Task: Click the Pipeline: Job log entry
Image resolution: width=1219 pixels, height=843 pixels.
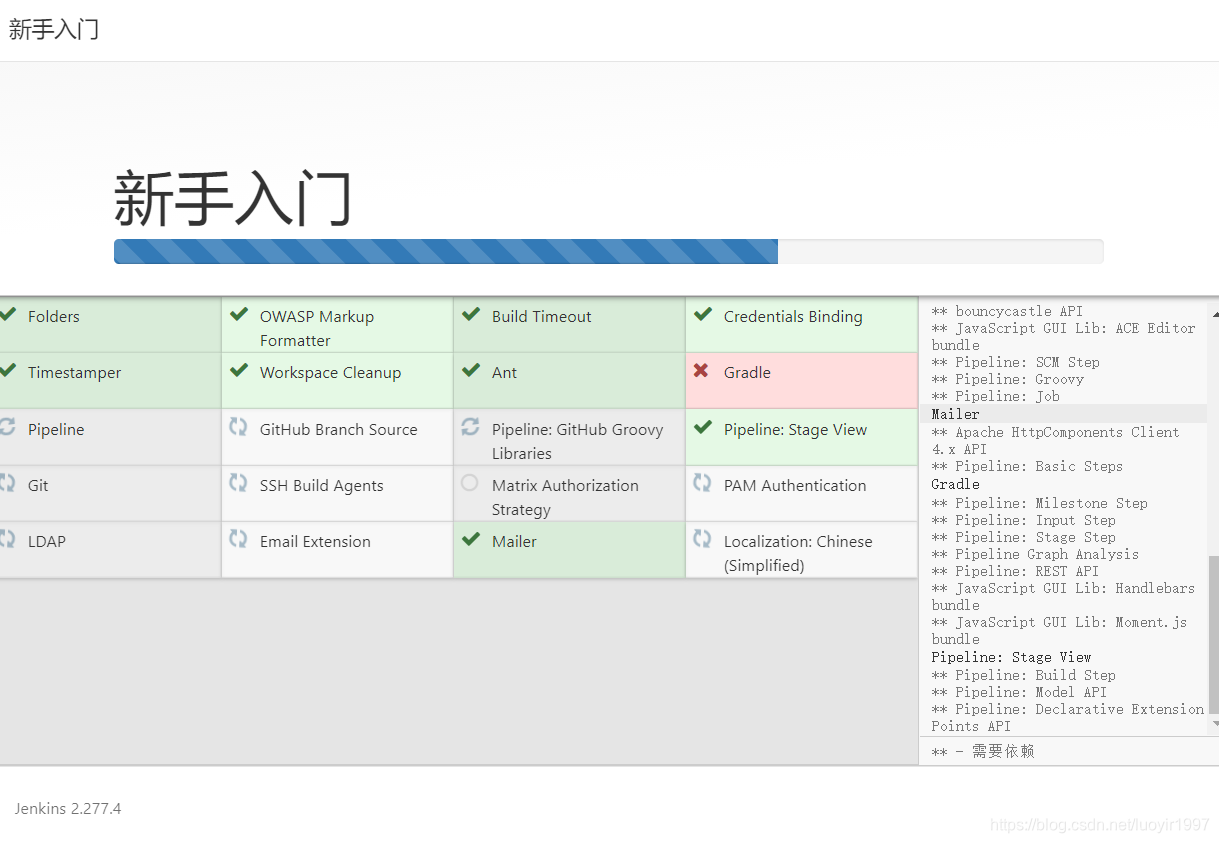Action: coord(995,396)
